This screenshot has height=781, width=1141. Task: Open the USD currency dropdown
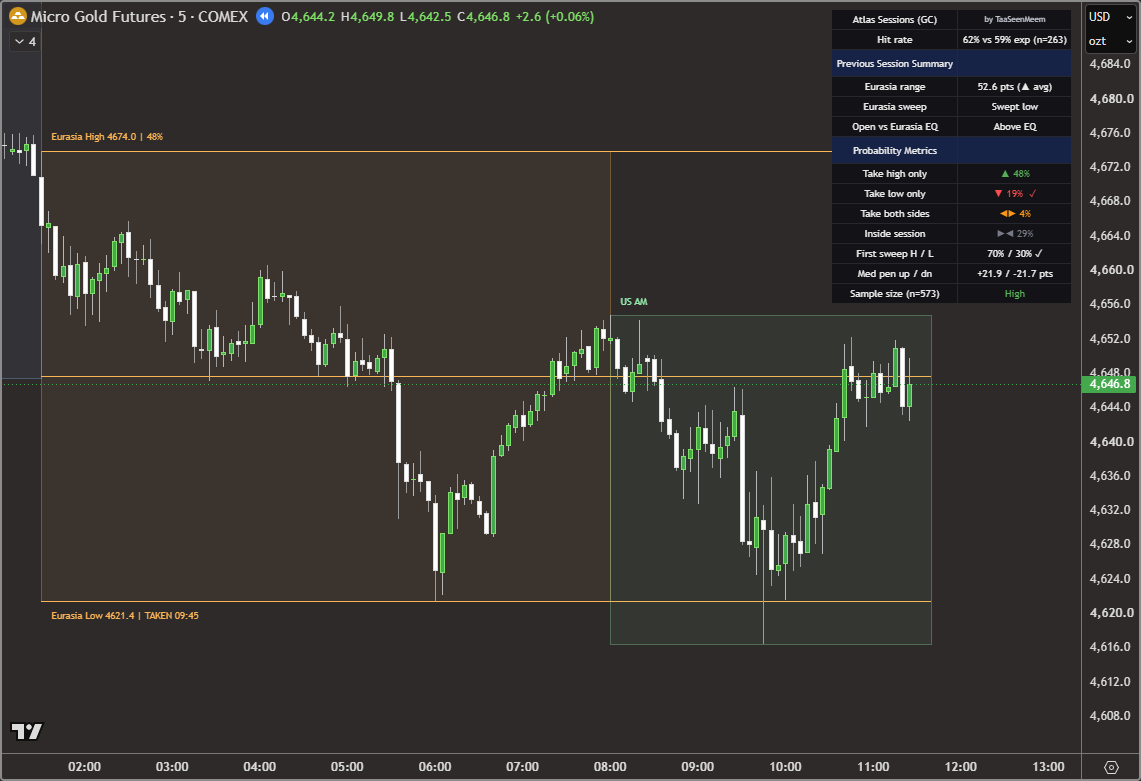[1110, 17]
